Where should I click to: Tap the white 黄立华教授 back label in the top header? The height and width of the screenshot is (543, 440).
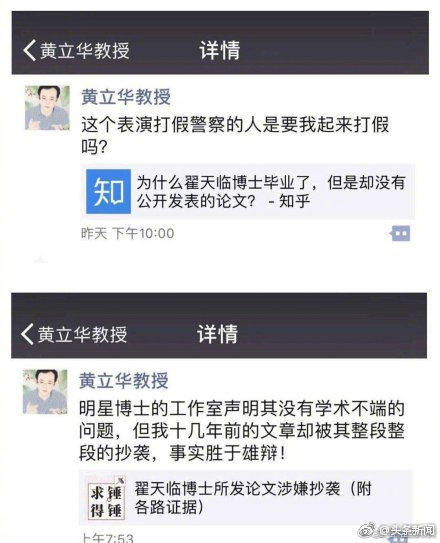[85, 51]
